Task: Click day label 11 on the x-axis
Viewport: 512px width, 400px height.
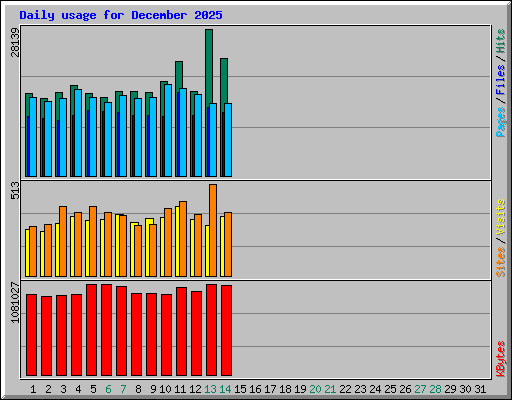Action: click(180, 389)
